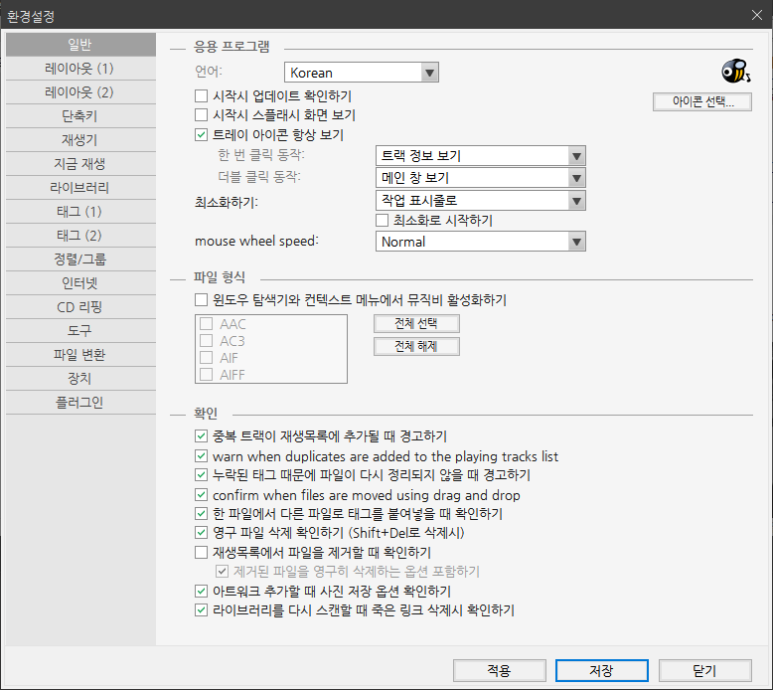Open 더블 클릭 동작 dropdown

click(x=481, y=178)
